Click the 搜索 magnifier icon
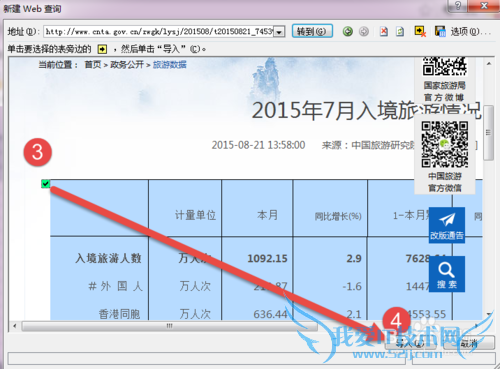The width and height of the screenshot is (500, 369). click(x=447, y=274)
